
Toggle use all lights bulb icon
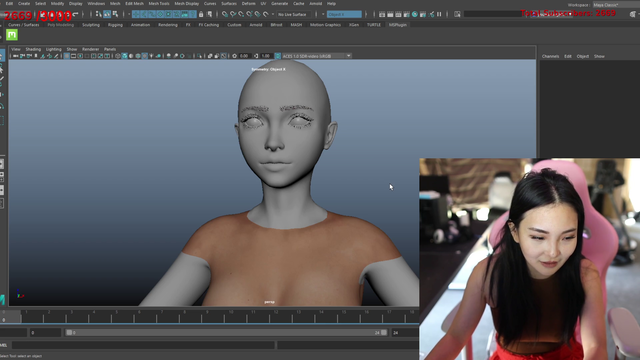pyautogui.click(x=151, y=56)
